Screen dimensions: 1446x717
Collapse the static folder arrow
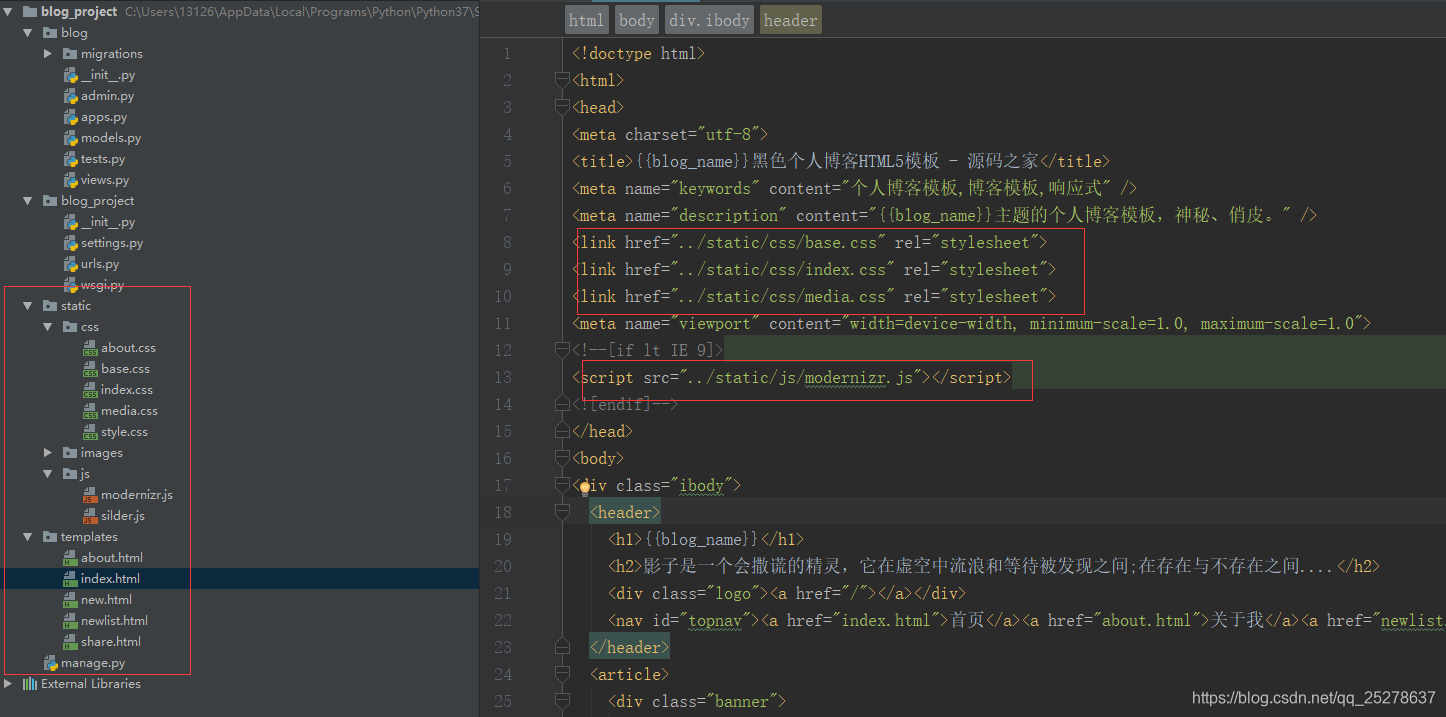(29, 306)
